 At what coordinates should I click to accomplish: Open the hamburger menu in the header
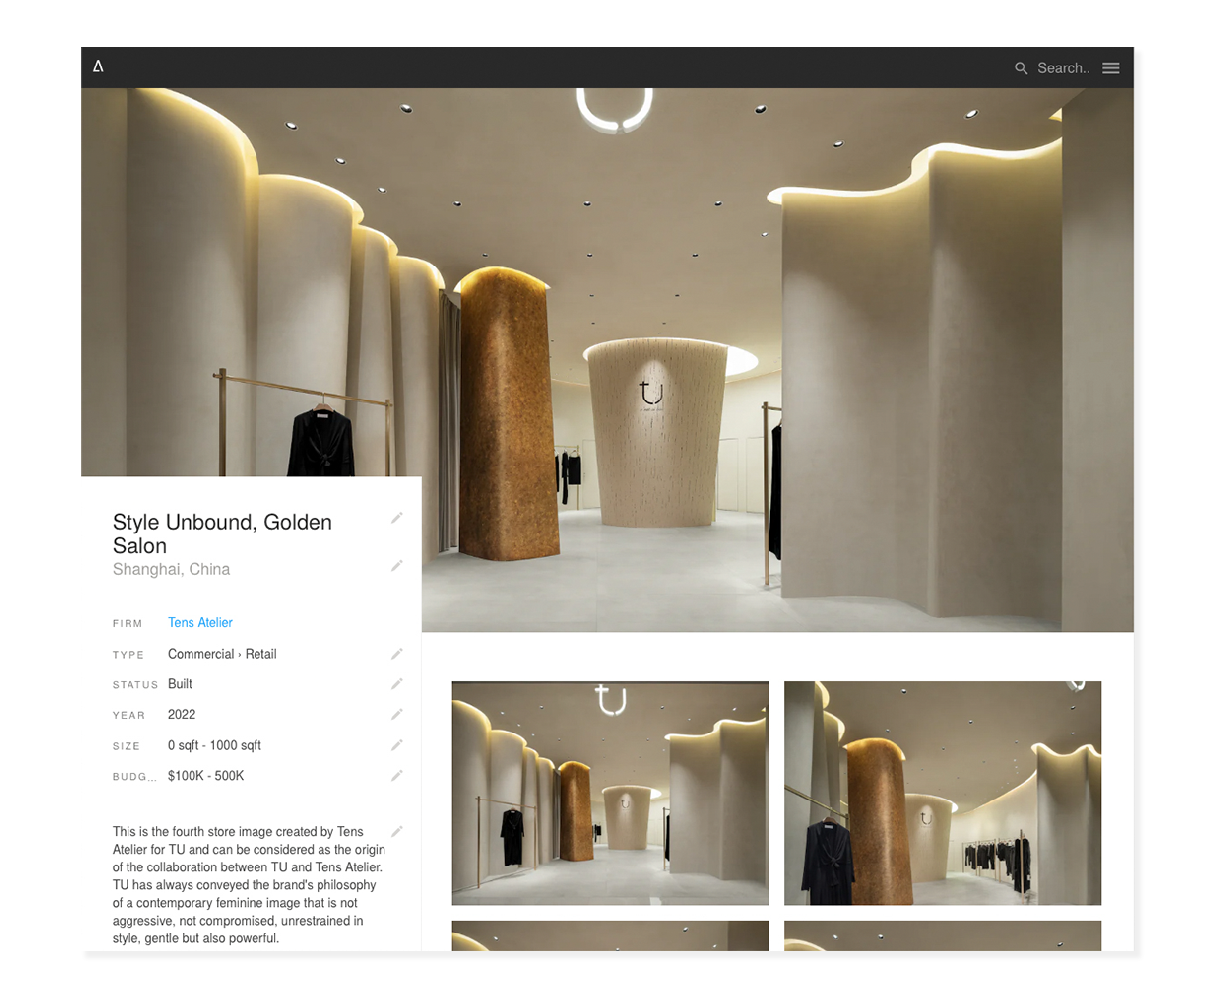[x=1110, y=68]
